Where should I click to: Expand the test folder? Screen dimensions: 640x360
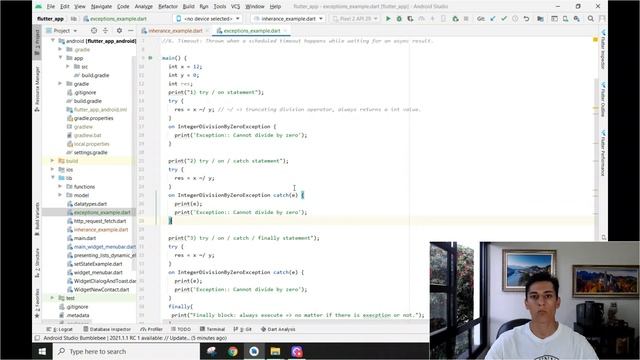pyautogui.click(x=53, y=298)
